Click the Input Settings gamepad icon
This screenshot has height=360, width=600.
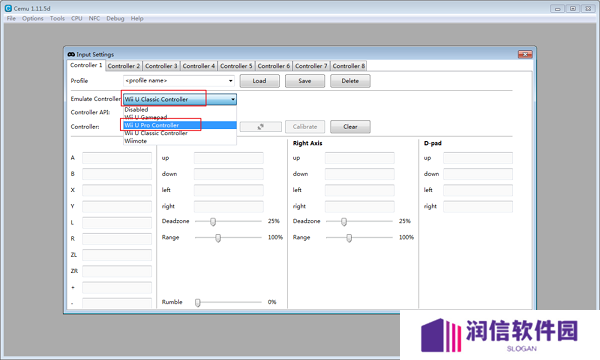(x=71, y=54)
